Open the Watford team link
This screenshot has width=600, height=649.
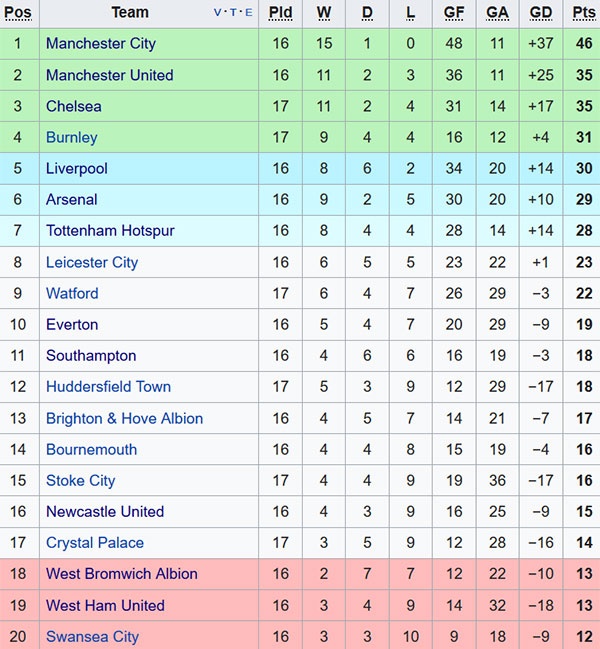pyautogui.click(x=72, y=293)
